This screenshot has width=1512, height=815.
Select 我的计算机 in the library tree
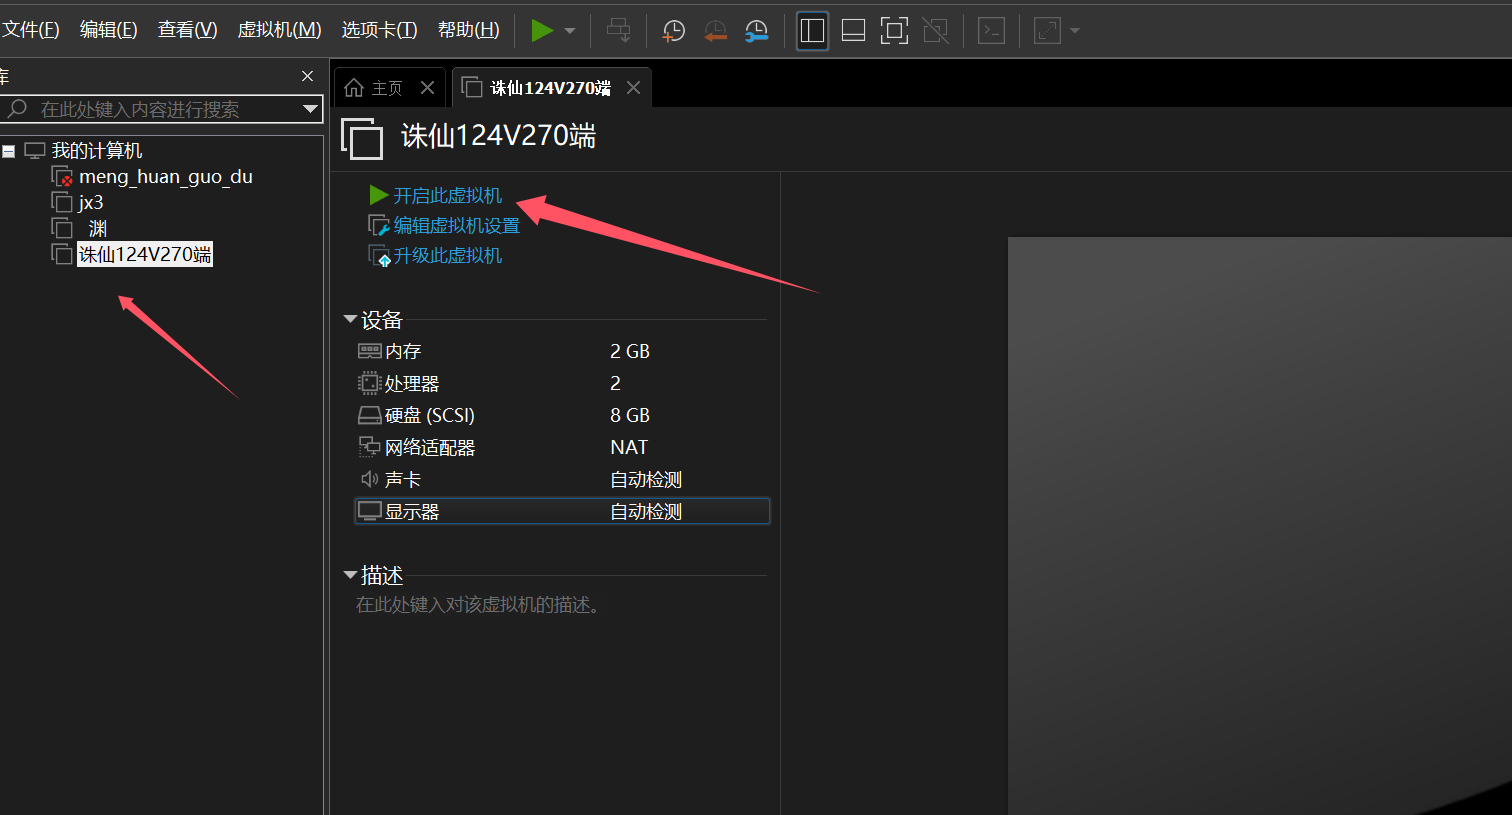97,151
